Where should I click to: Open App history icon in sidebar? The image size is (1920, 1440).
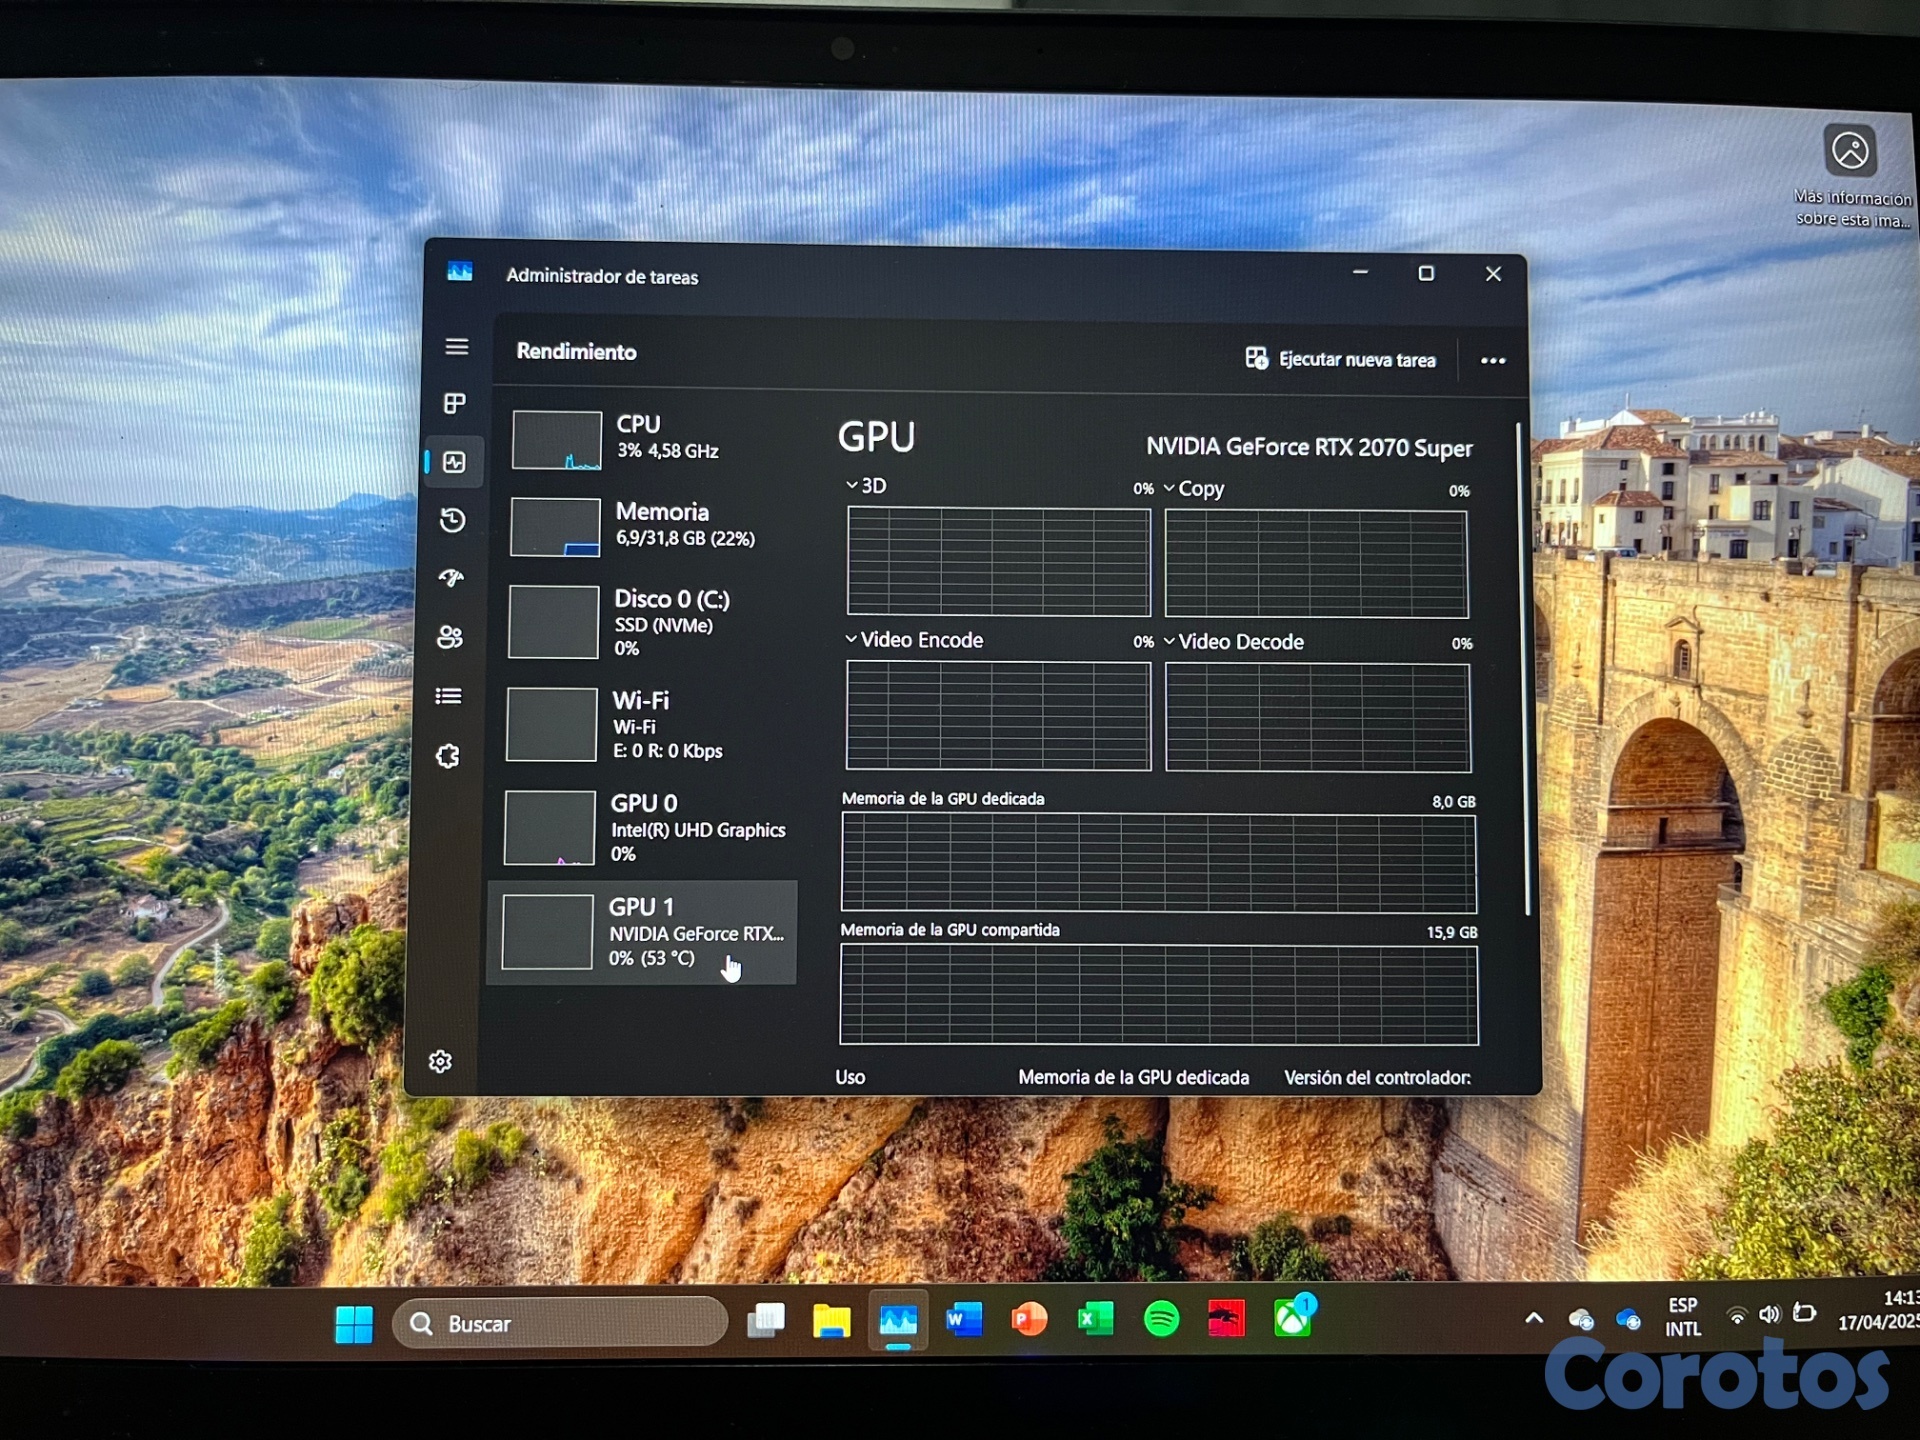tap(453, 520)
